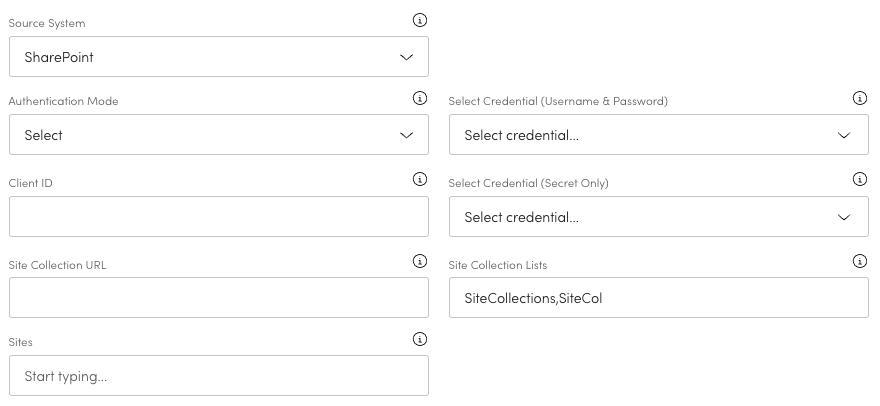Click the chevron arrow in Source System
The width and height of the screenshot is (880, 406).
(406, 57)
